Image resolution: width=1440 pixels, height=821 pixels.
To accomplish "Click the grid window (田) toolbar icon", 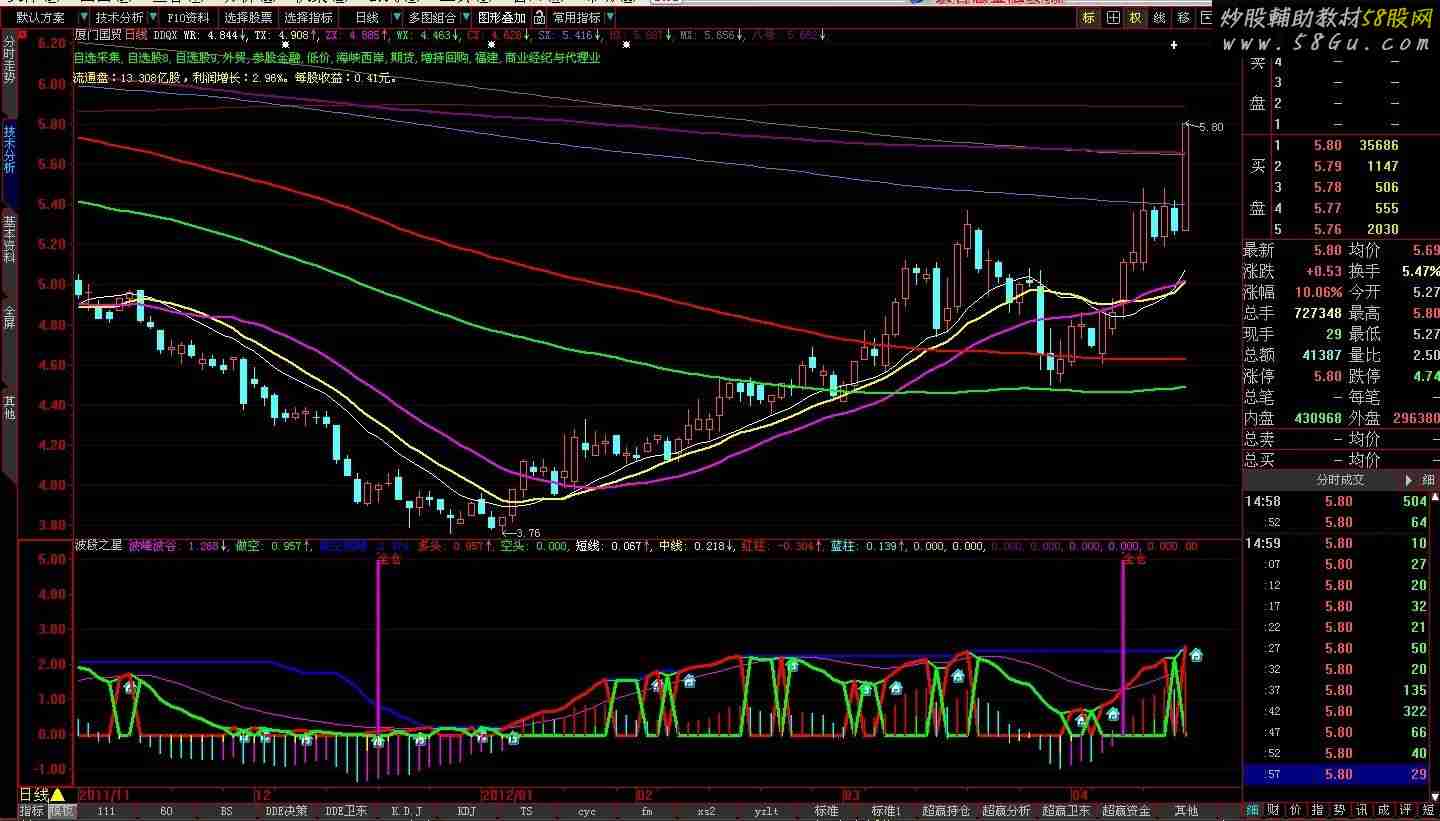I will coord(1113,18).
